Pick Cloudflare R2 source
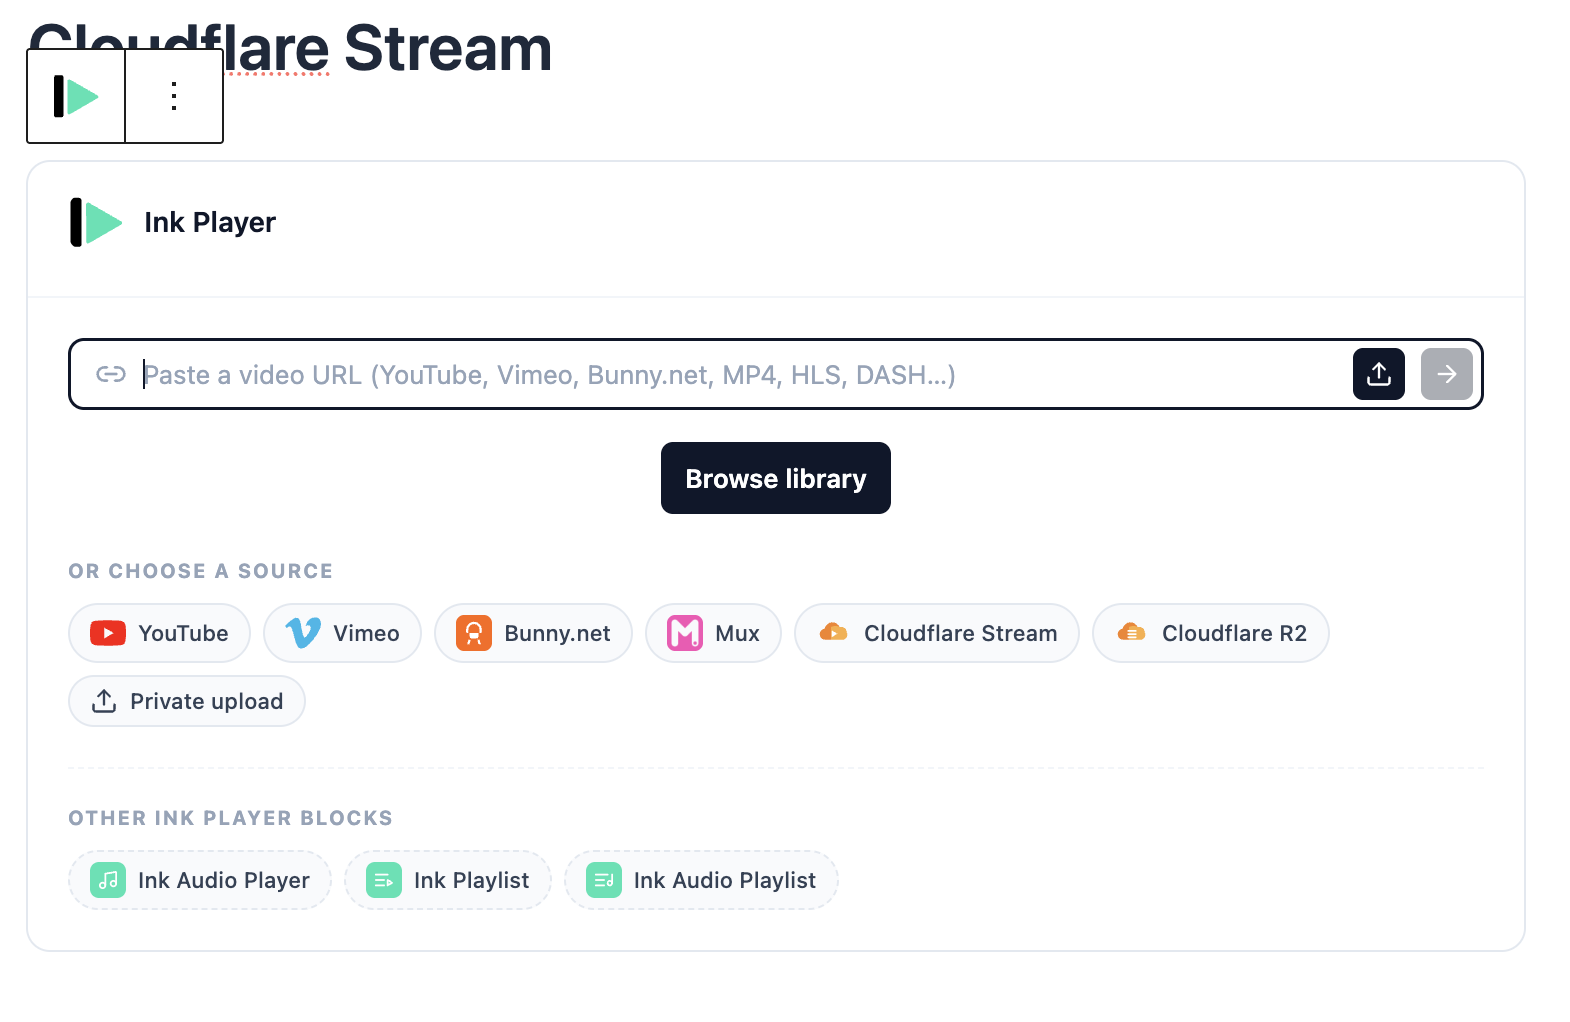 pyautogui.click(x=1211, y=633)
